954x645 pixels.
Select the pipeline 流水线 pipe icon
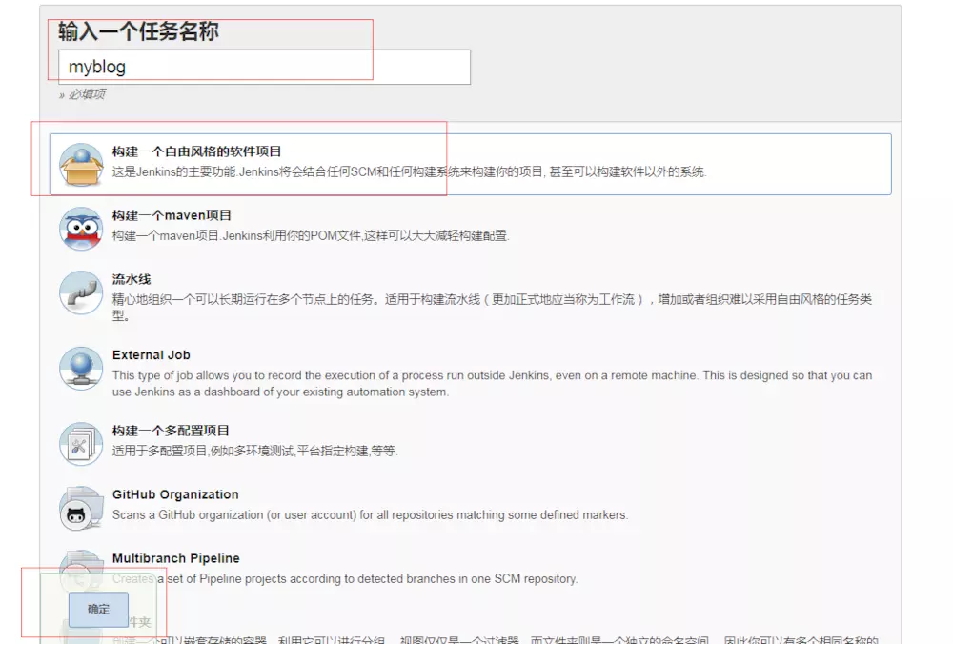coord(81,293)
